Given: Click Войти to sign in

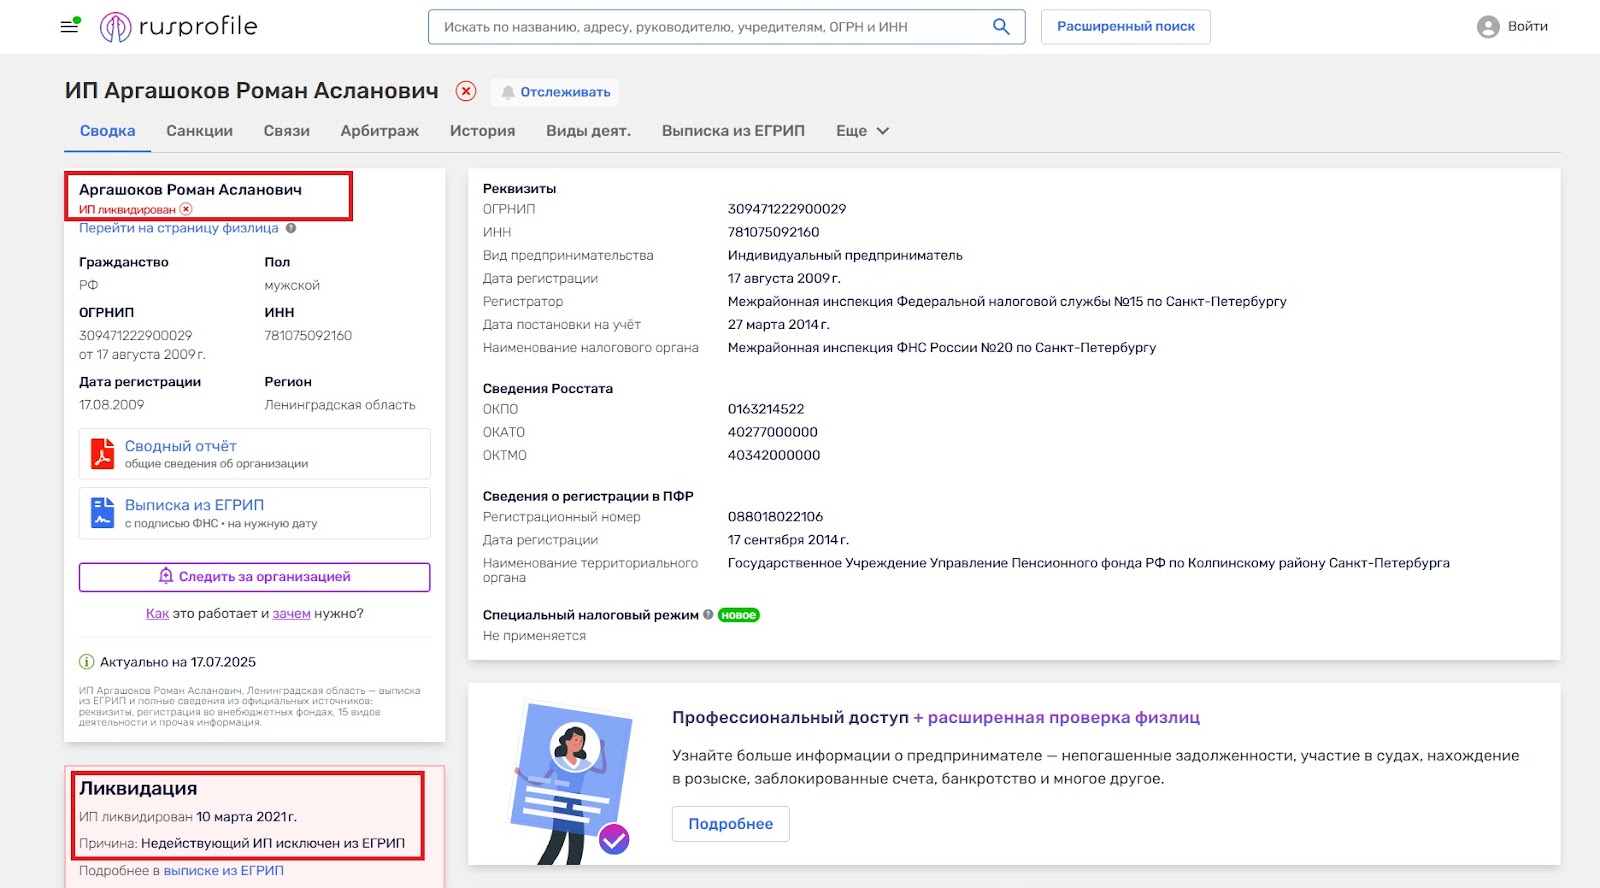Looking at the screenshot, I should coord(1528,27).
